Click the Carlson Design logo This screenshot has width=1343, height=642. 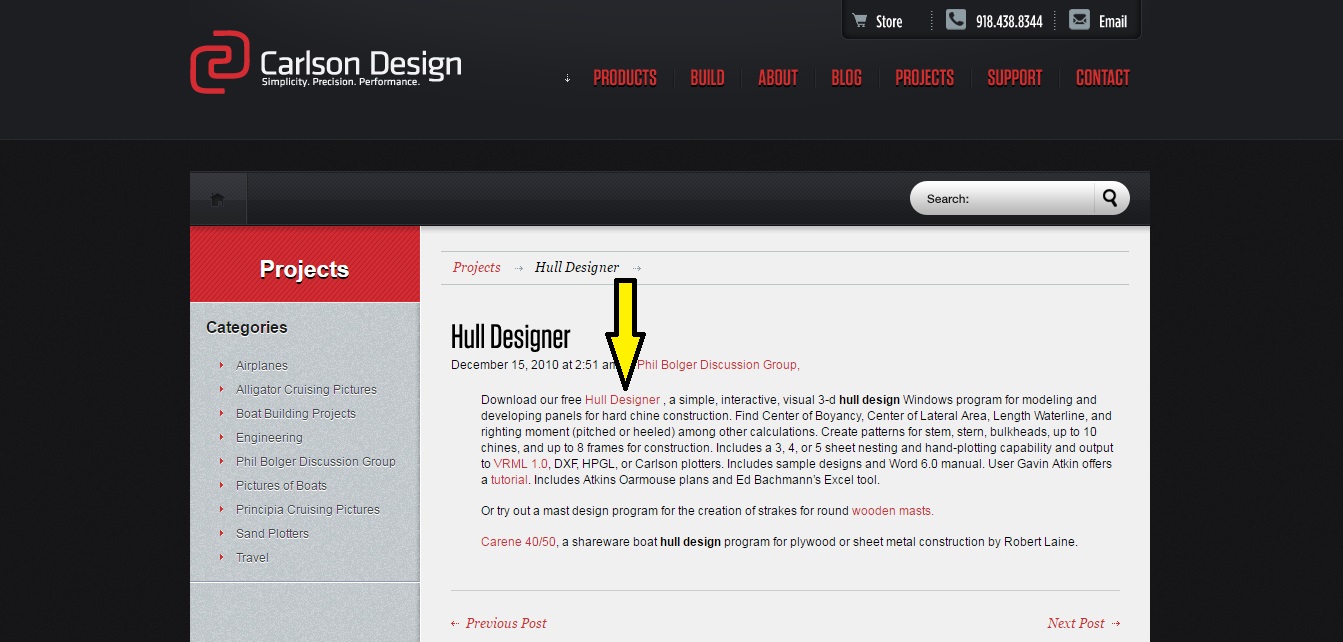pos(326,62)
